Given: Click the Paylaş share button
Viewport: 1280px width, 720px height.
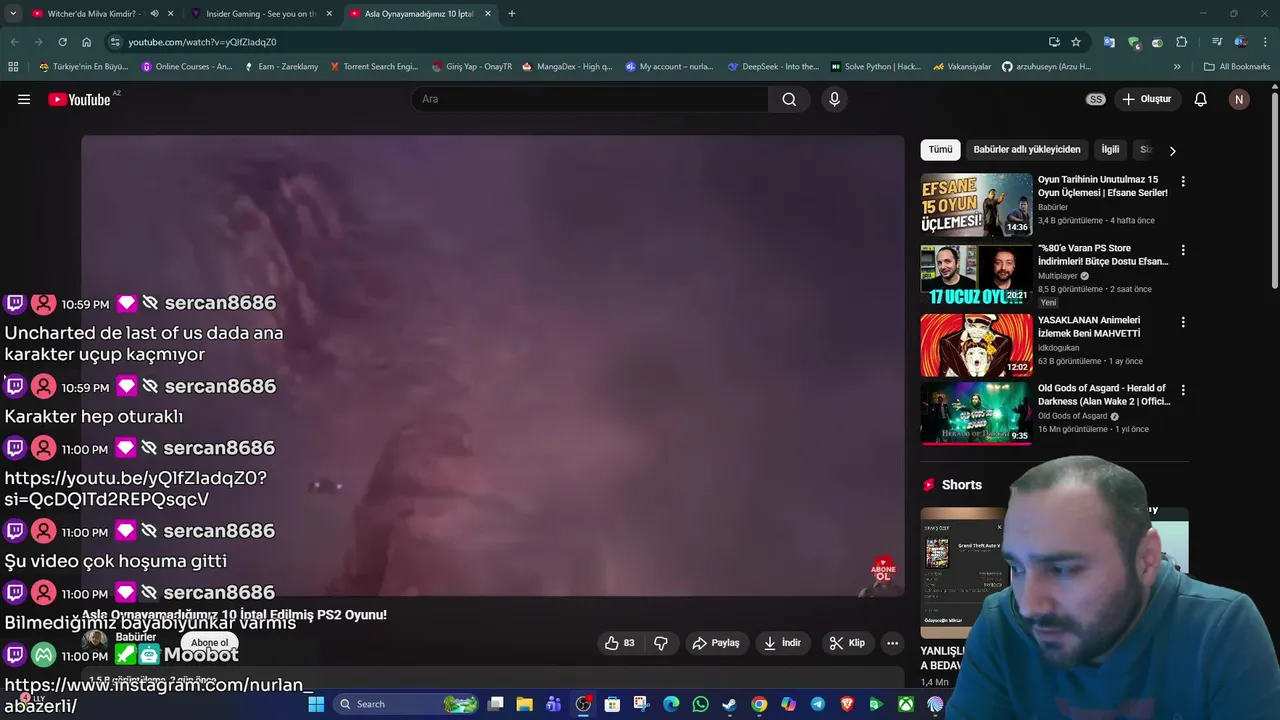Looking at the screenshot, I should (717, 643).
